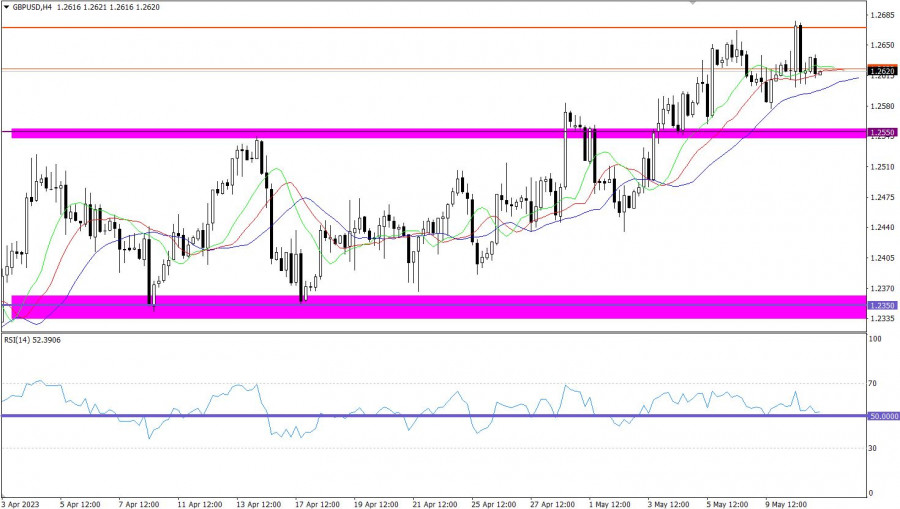This screenshot has height=509, width=900.
Task: Click the purple 1.2350 price level tag
Action: point(881,305)
